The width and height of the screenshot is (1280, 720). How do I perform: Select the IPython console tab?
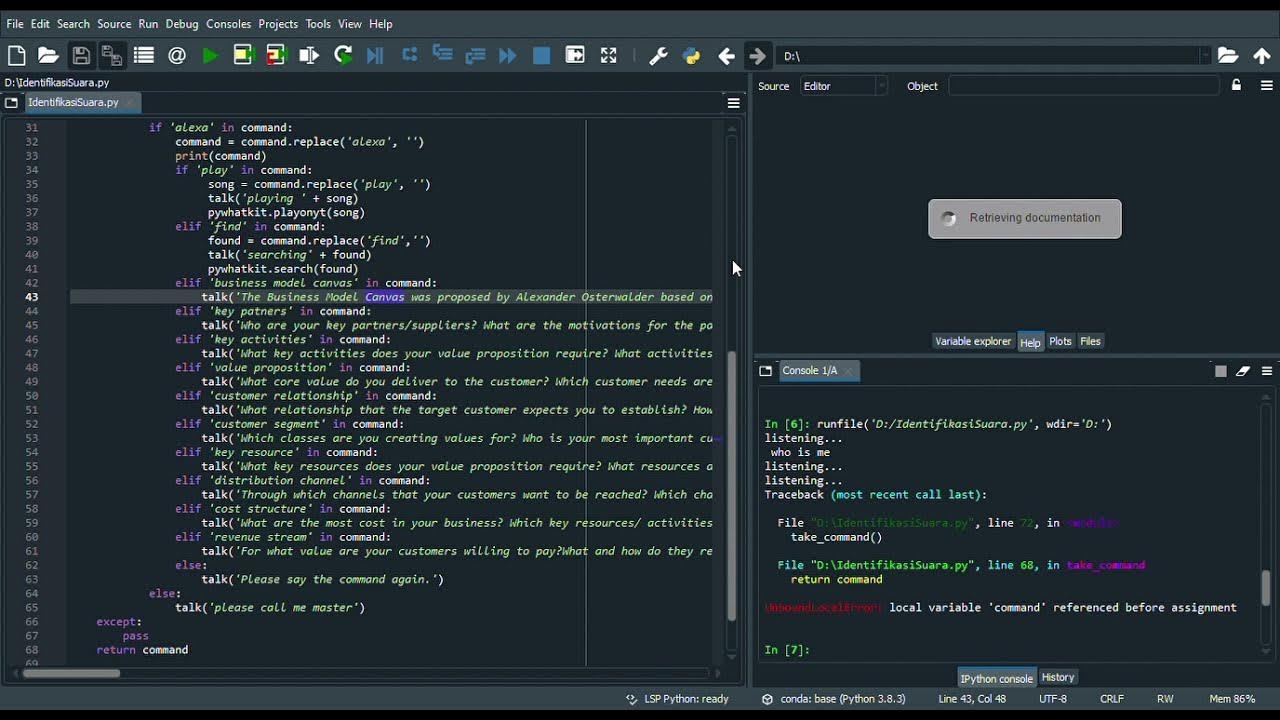996,678
